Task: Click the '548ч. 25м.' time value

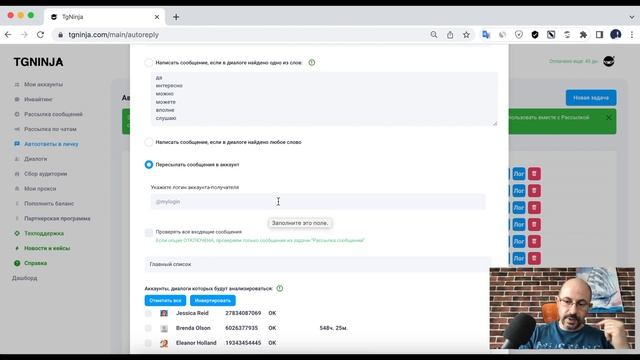Action: coord(333,328)
